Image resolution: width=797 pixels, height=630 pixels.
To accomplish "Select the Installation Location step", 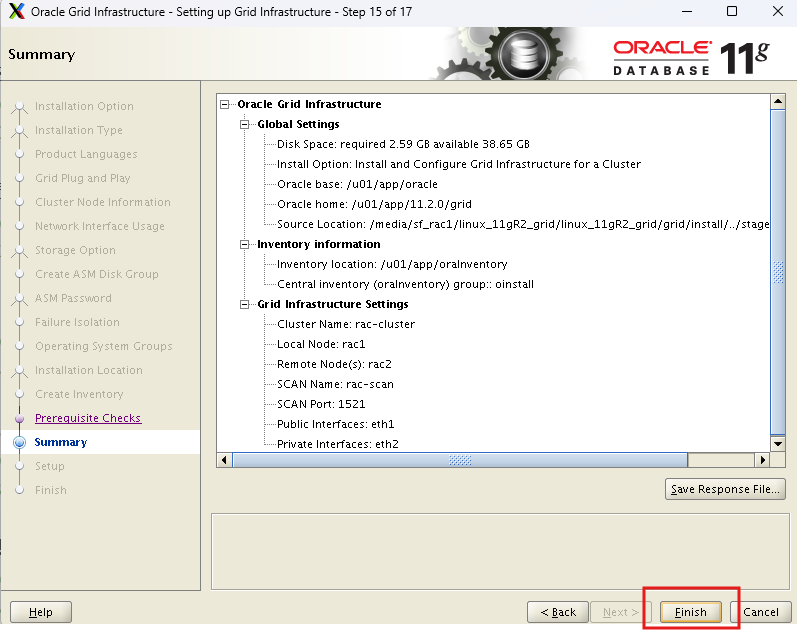I will [88, 370].
